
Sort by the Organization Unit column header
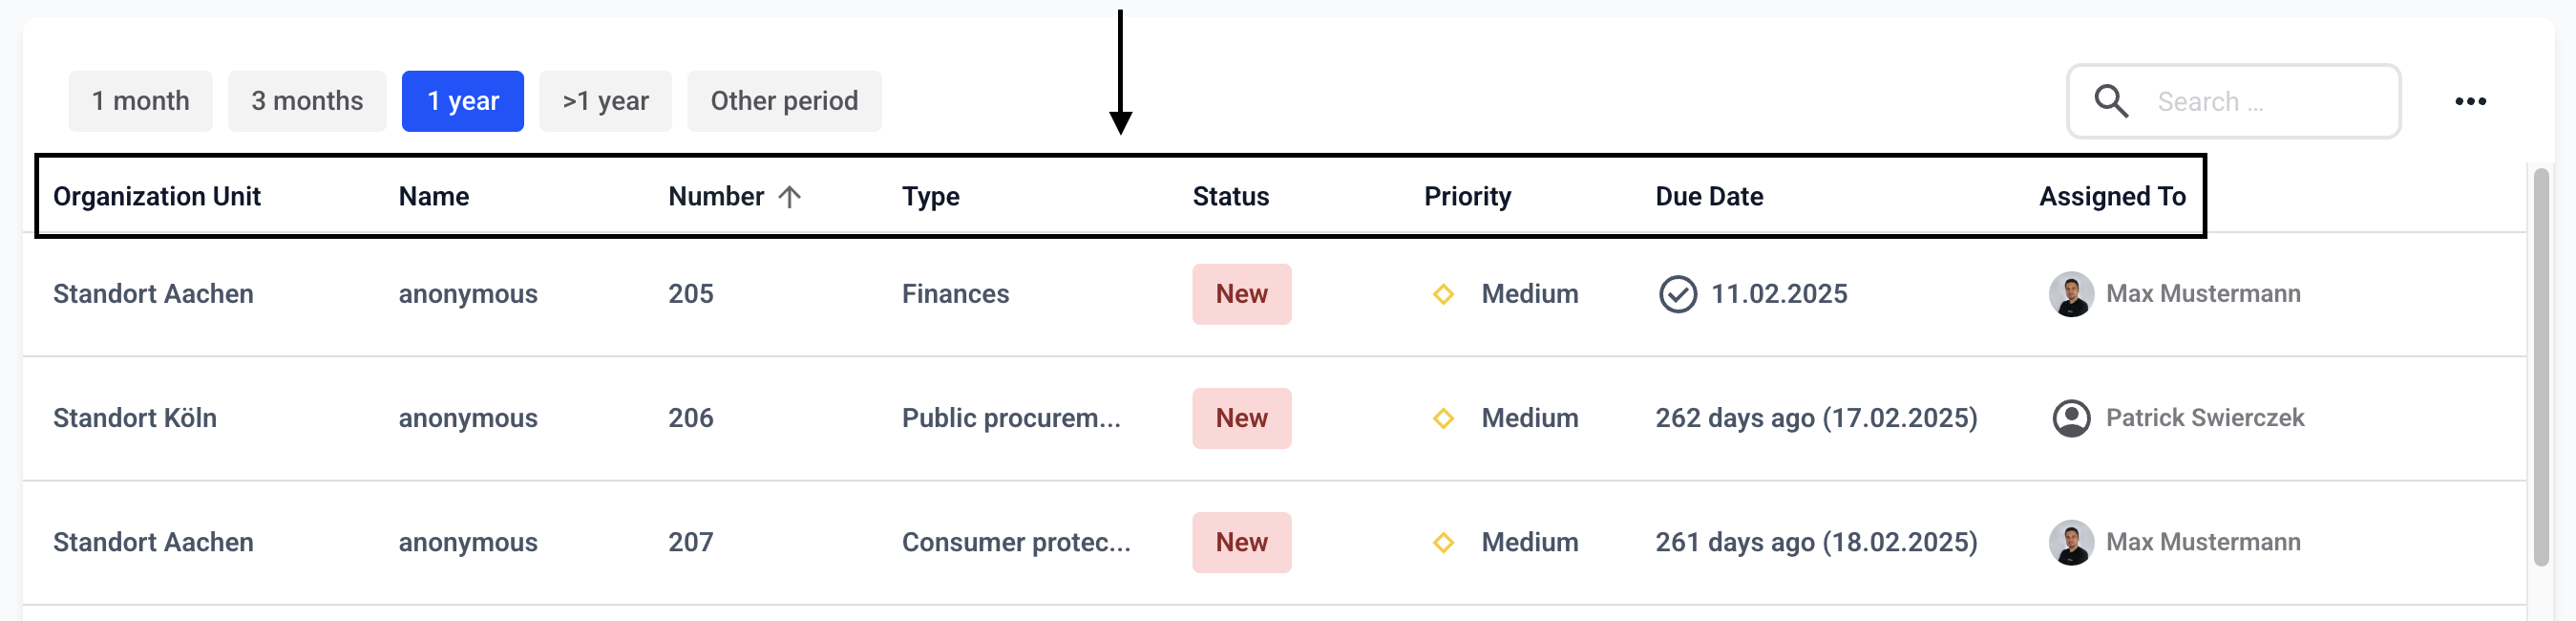[157, 197]
